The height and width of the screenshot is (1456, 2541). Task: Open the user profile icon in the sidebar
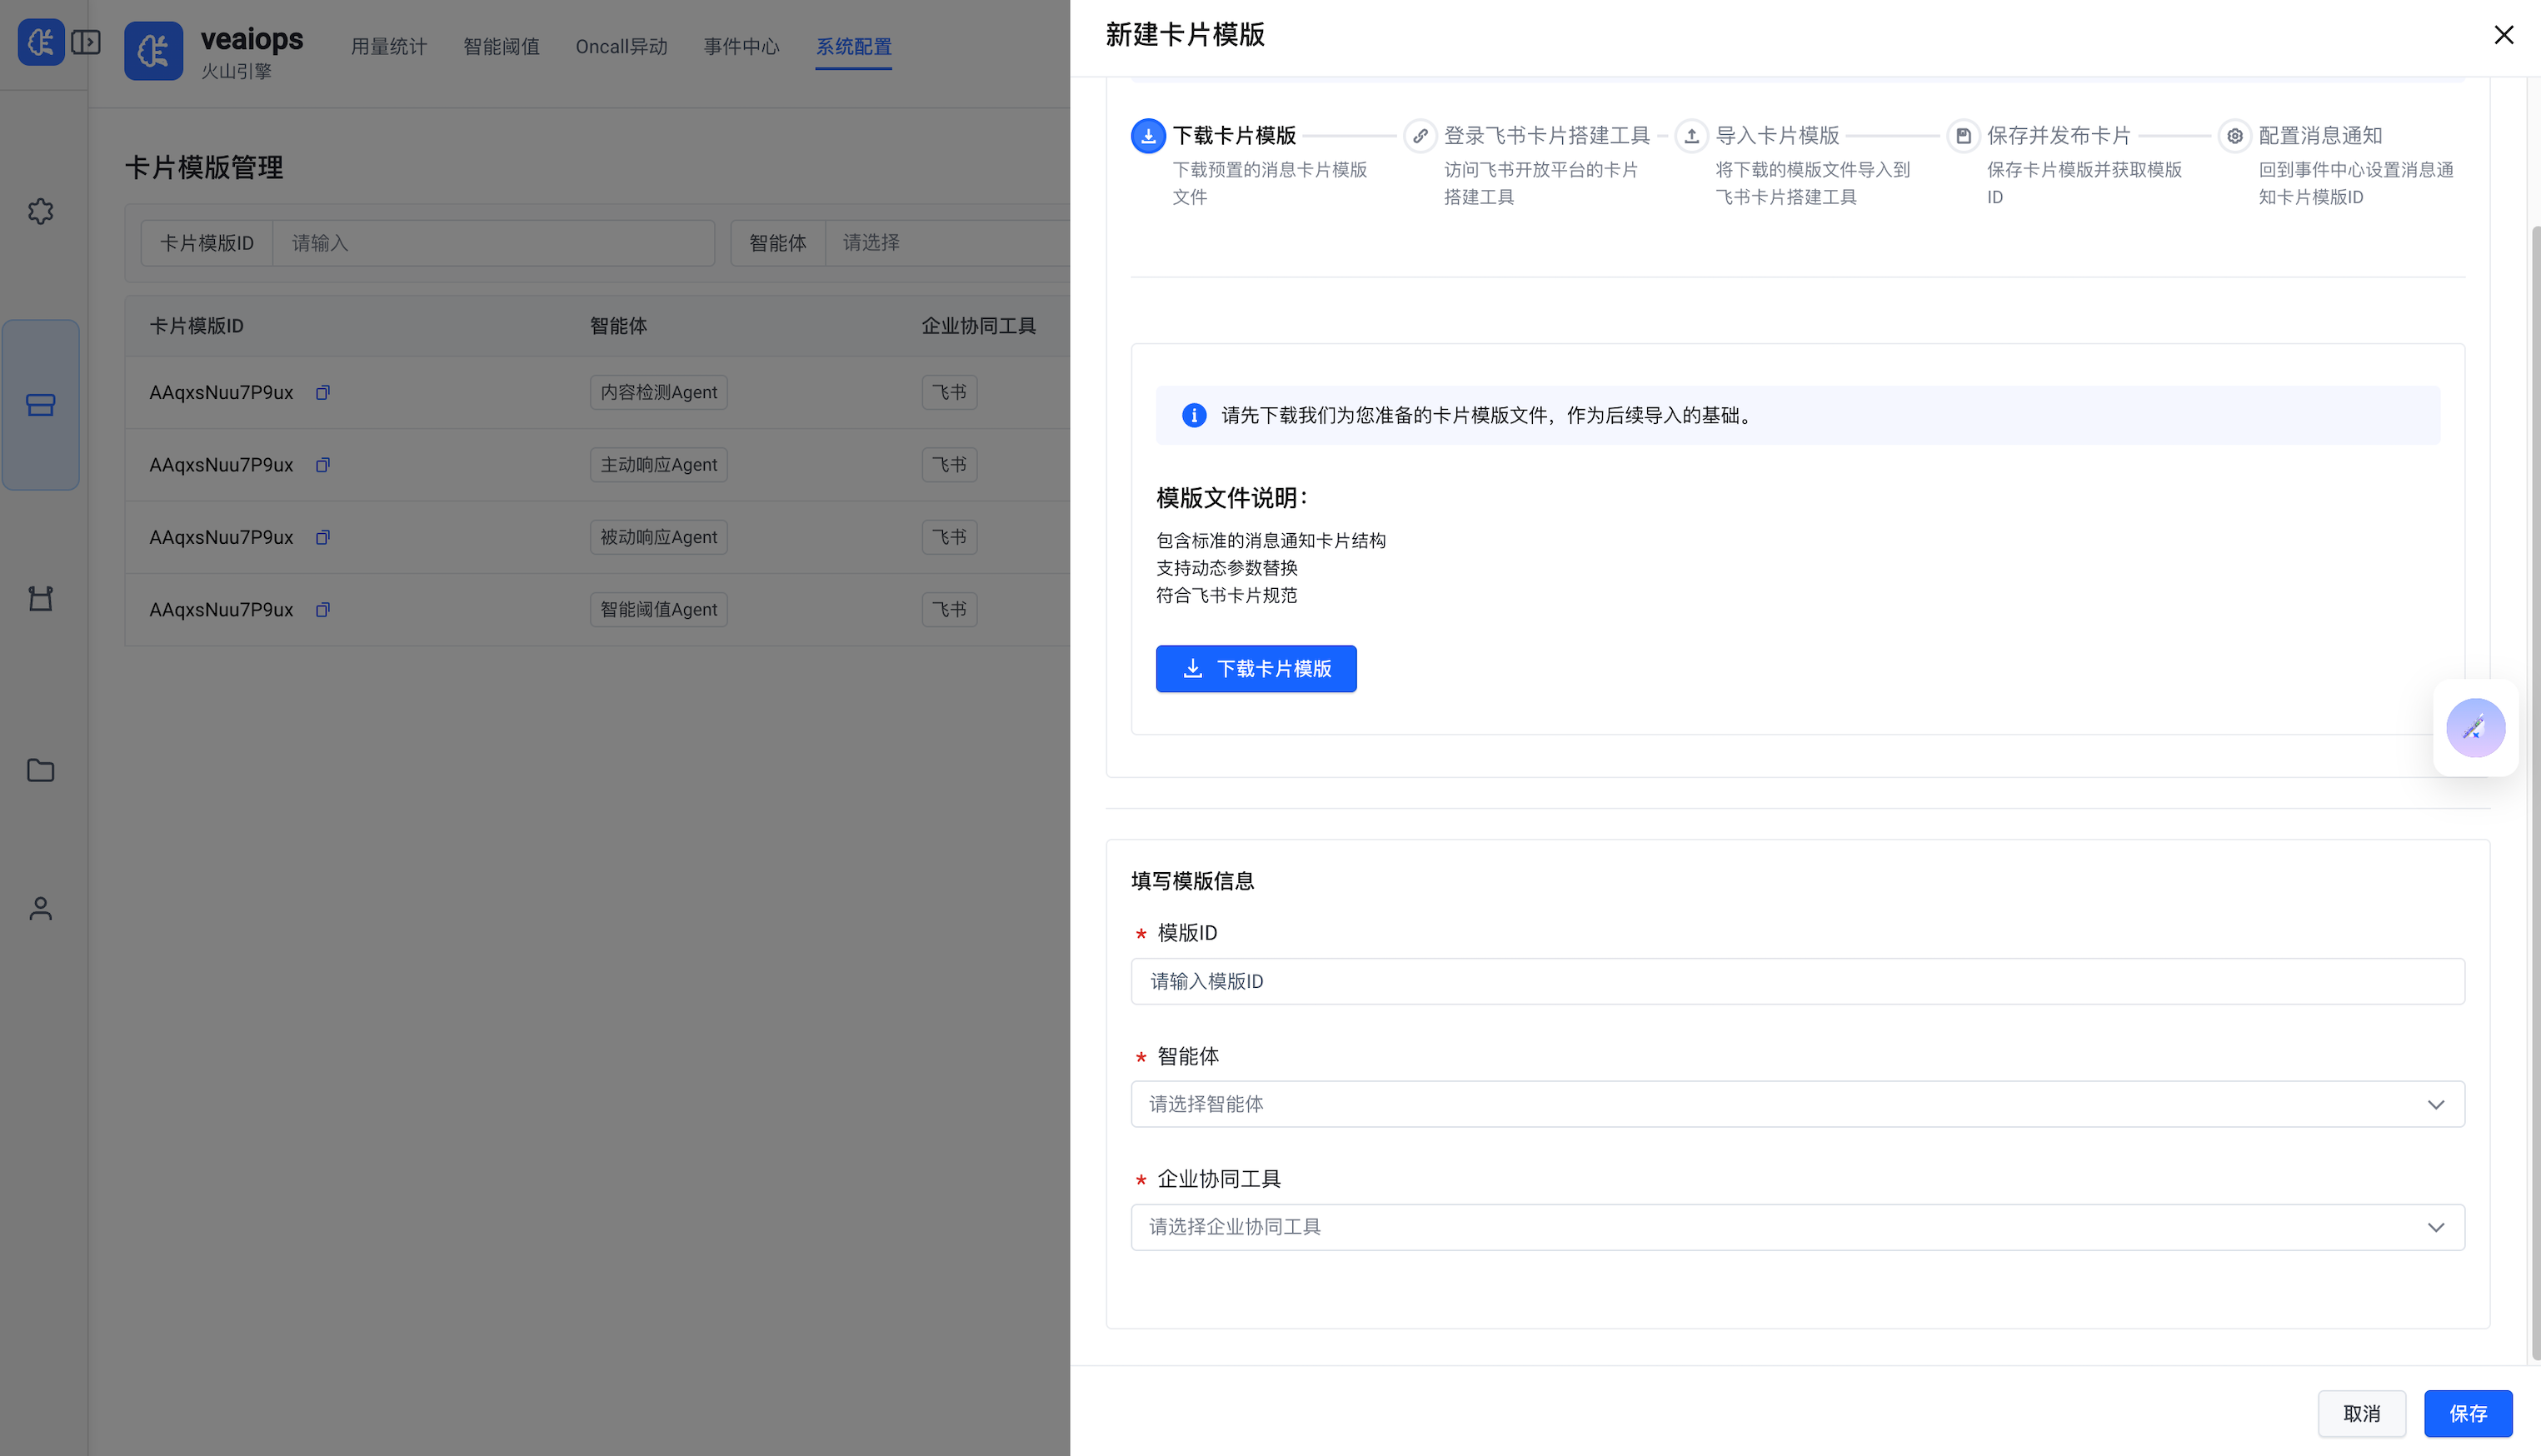pyautogui.click(x=40, y=908)
